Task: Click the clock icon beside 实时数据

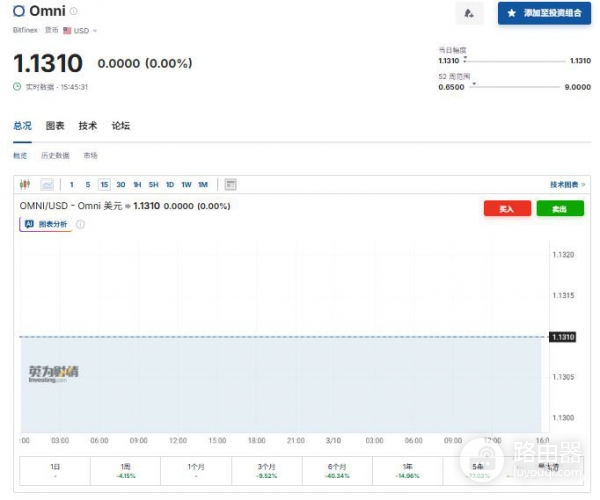Action: coord(17,86)
